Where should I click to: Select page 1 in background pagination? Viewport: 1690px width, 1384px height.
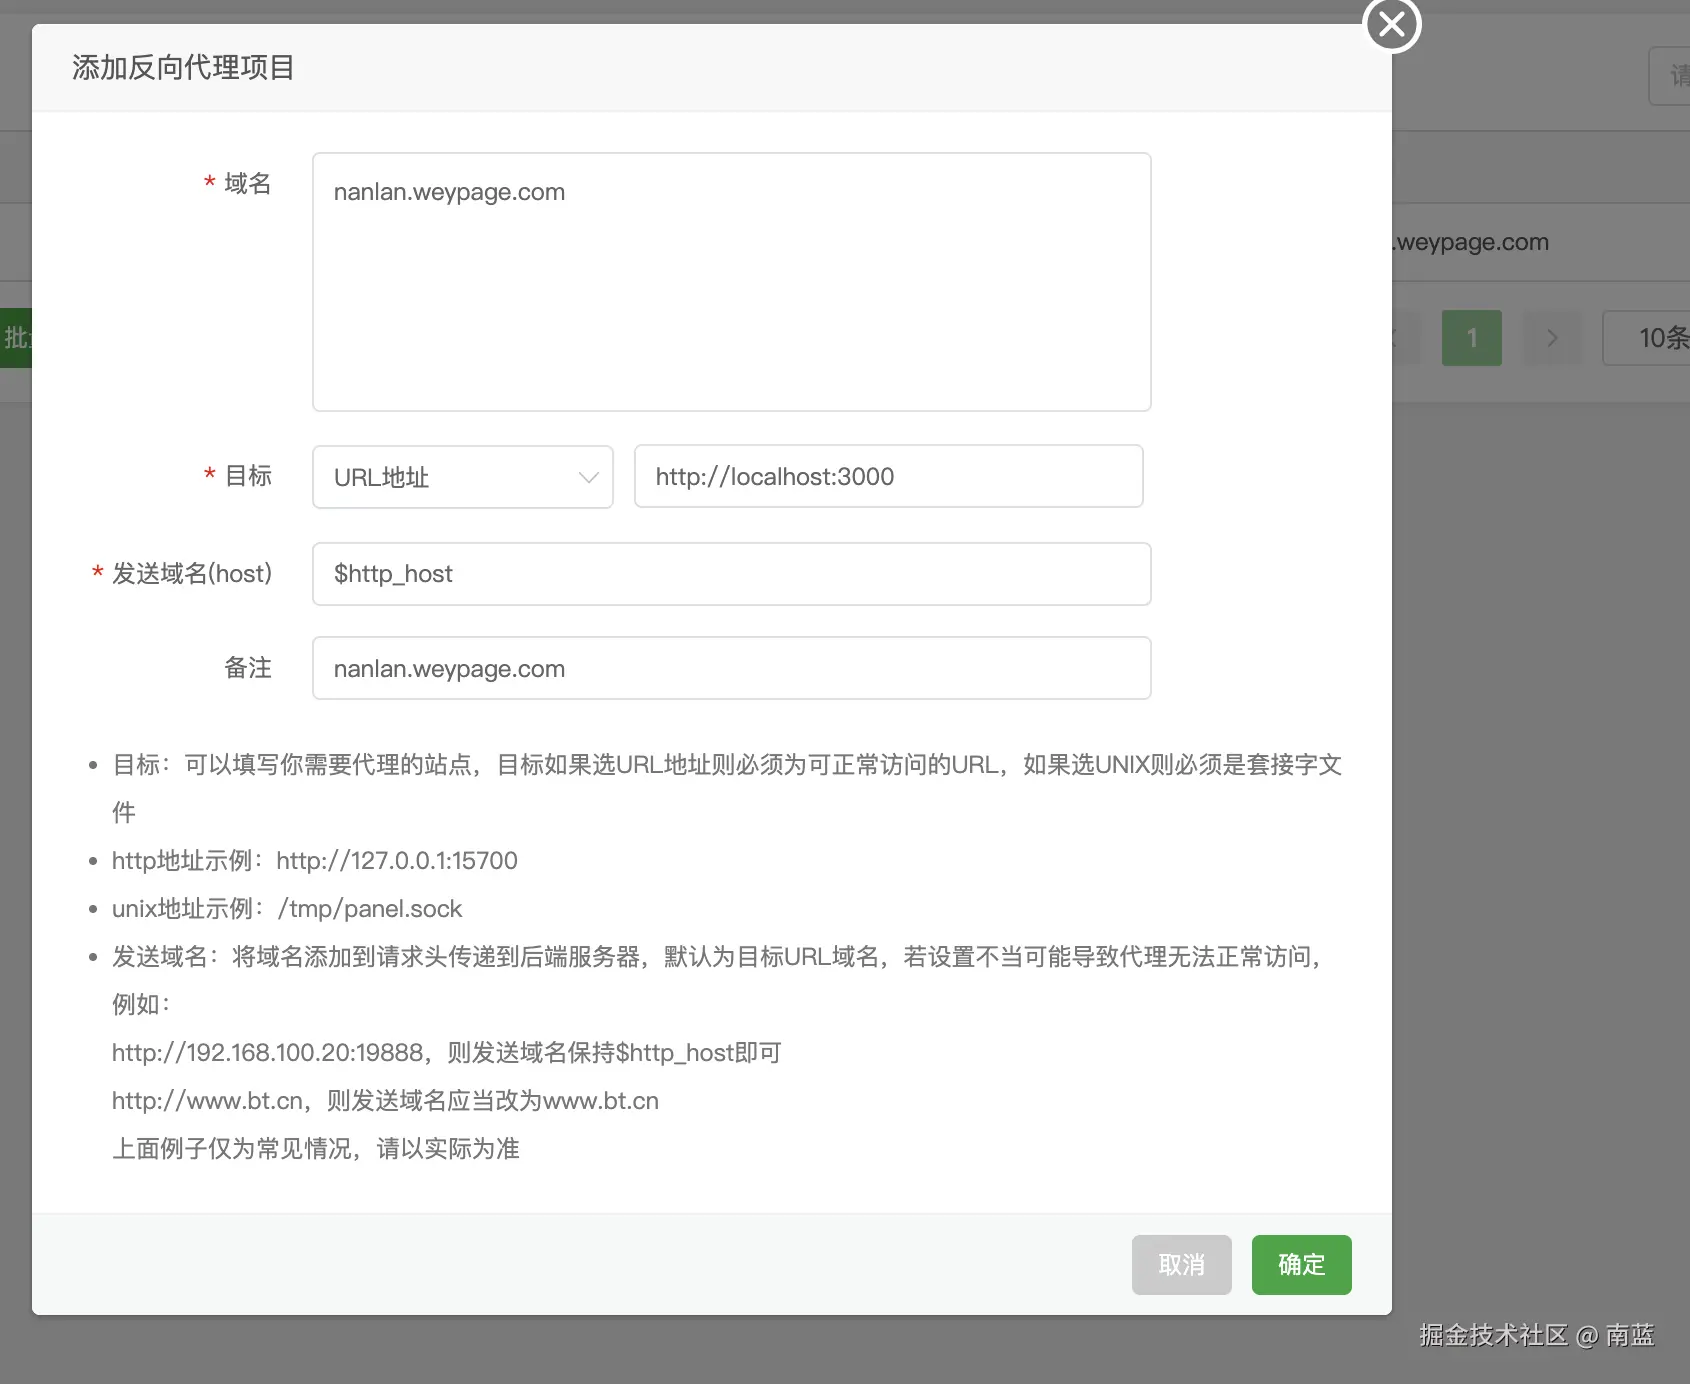point(1472,338)
